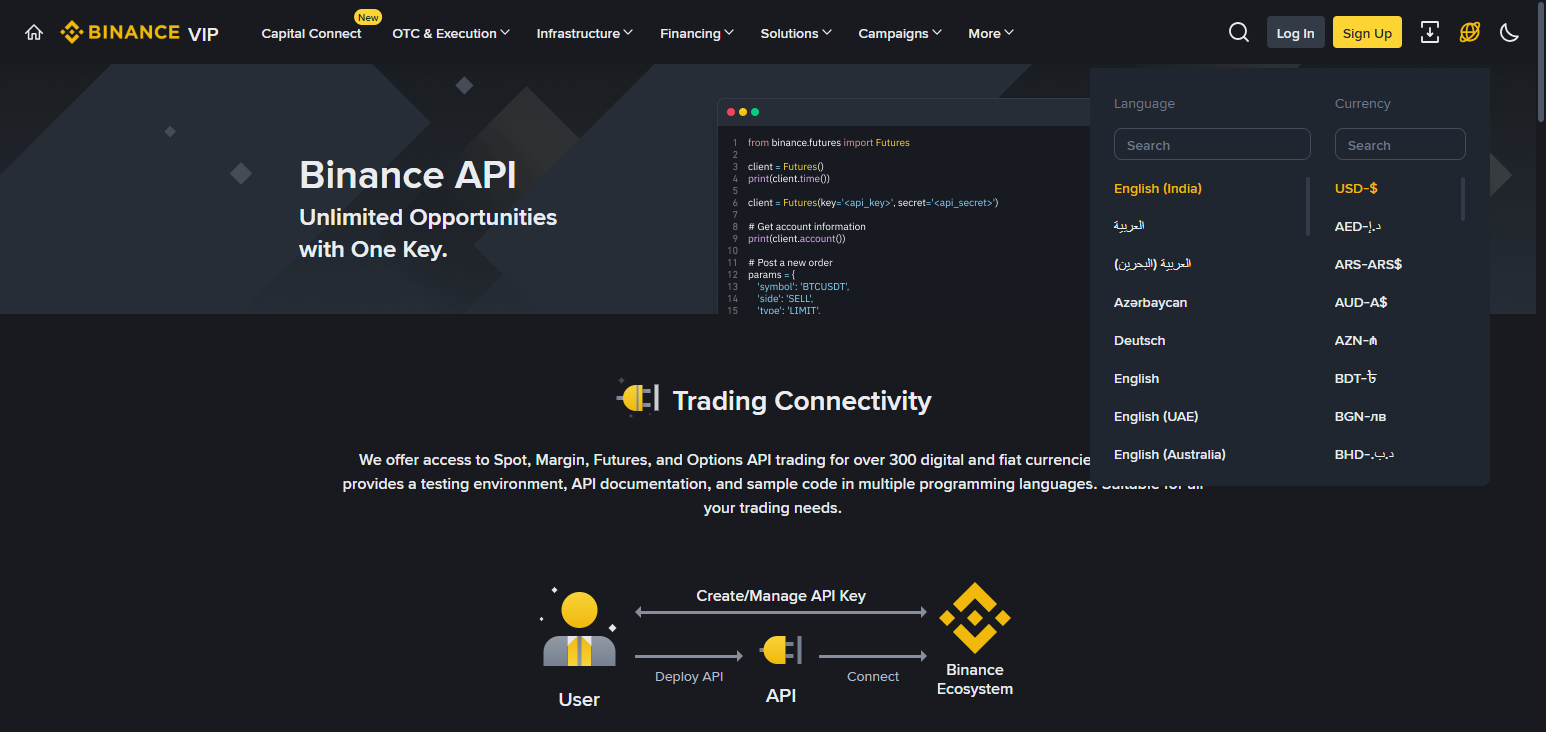Click the currency list scrollbar
1546x732 pixels.
1463,199
